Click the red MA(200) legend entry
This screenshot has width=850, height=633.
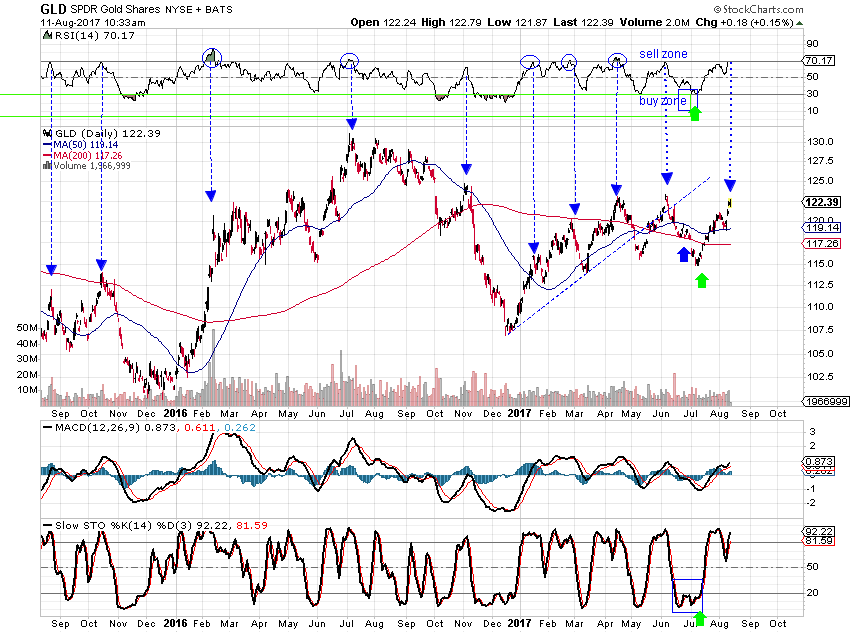(90, 156)
